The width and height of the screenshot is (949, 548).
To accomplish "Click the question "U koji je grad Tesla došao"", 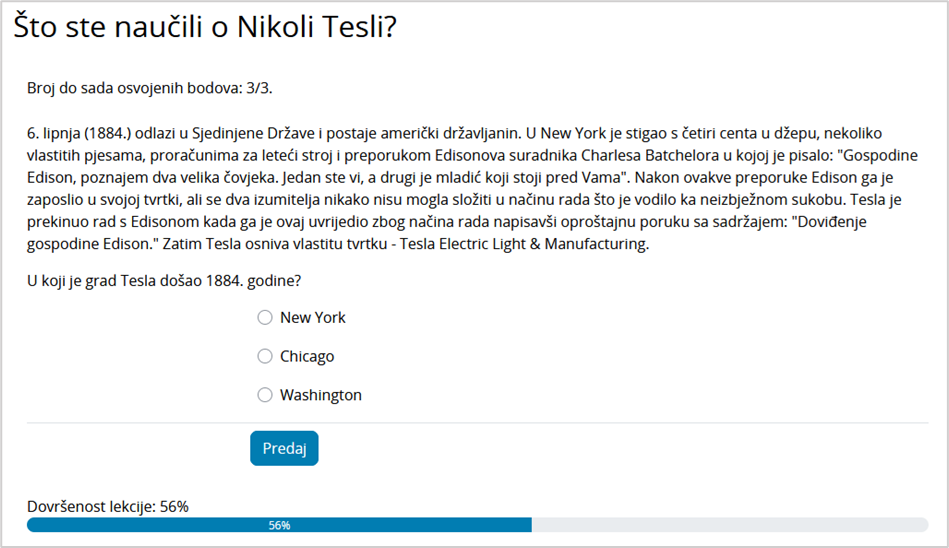I will click(164, 281).
